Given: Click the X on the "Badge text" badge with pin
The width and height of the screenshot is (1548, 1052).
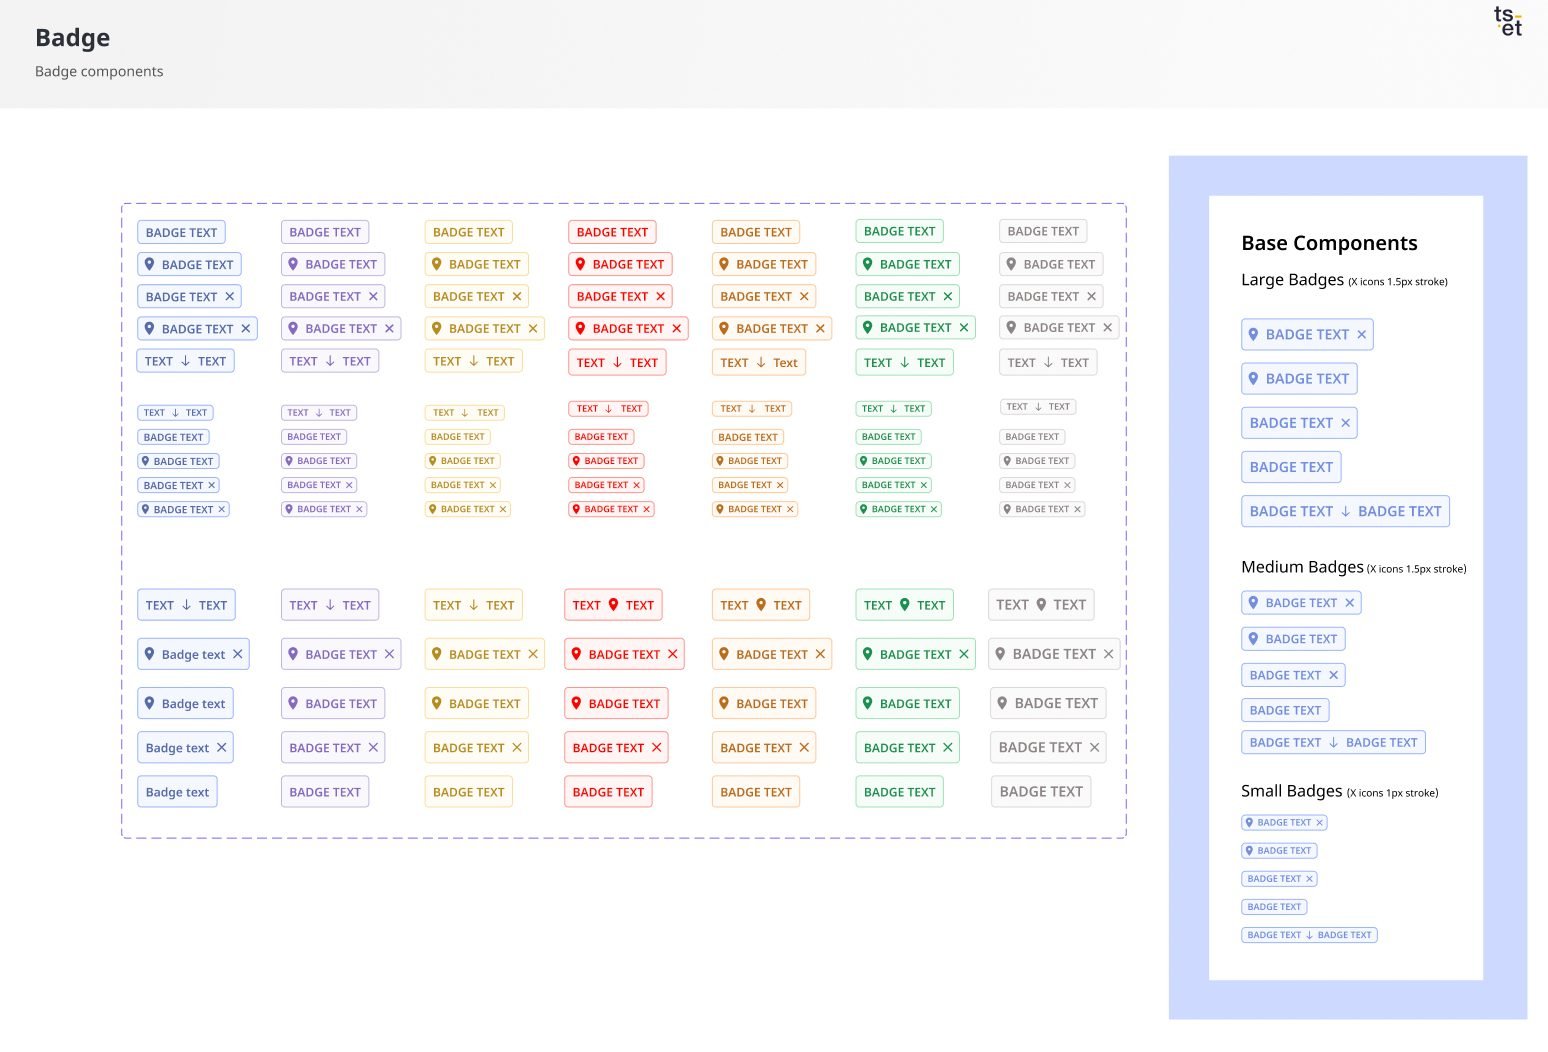Looking at the screenshot, I should pos(238,654).
